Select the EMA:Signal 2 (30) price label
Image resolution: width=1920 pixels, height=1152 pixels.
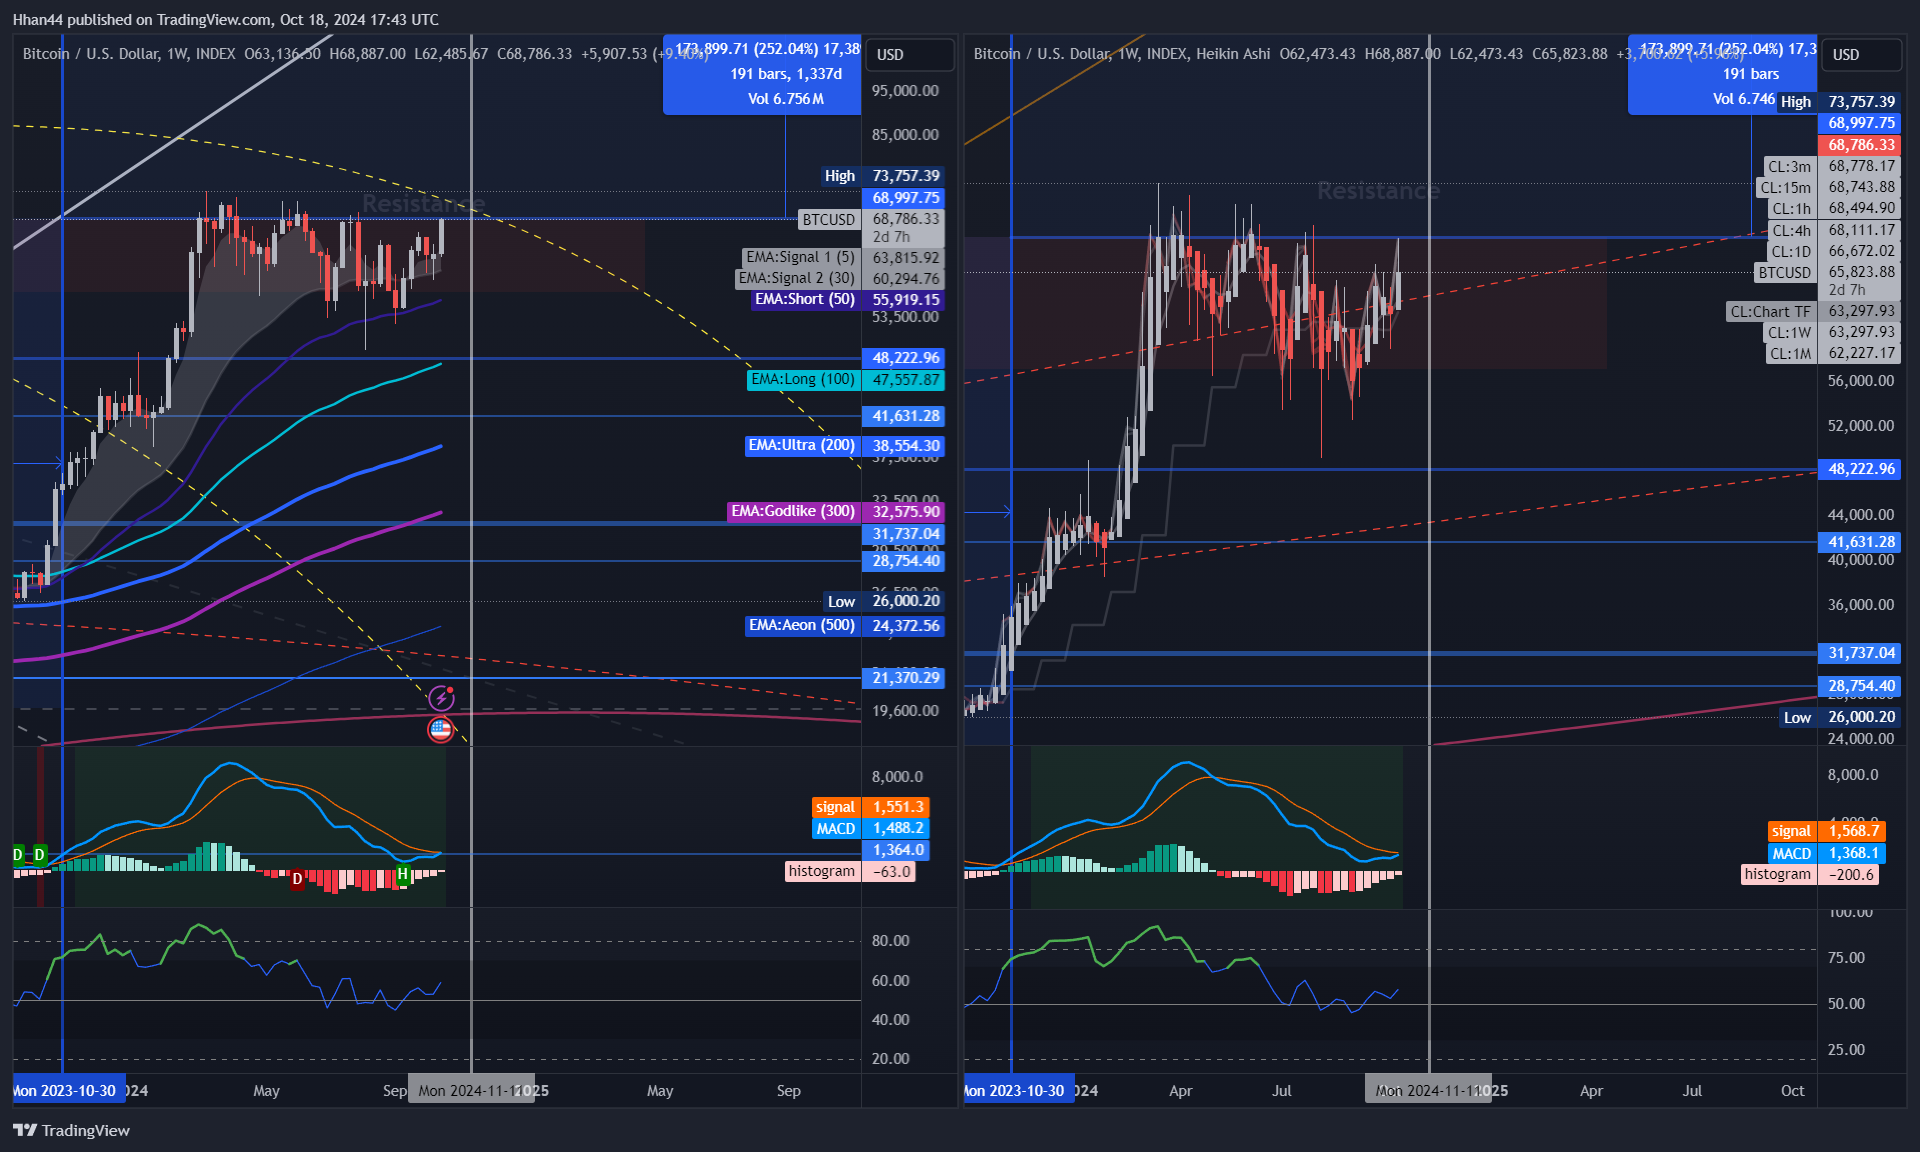839,278
